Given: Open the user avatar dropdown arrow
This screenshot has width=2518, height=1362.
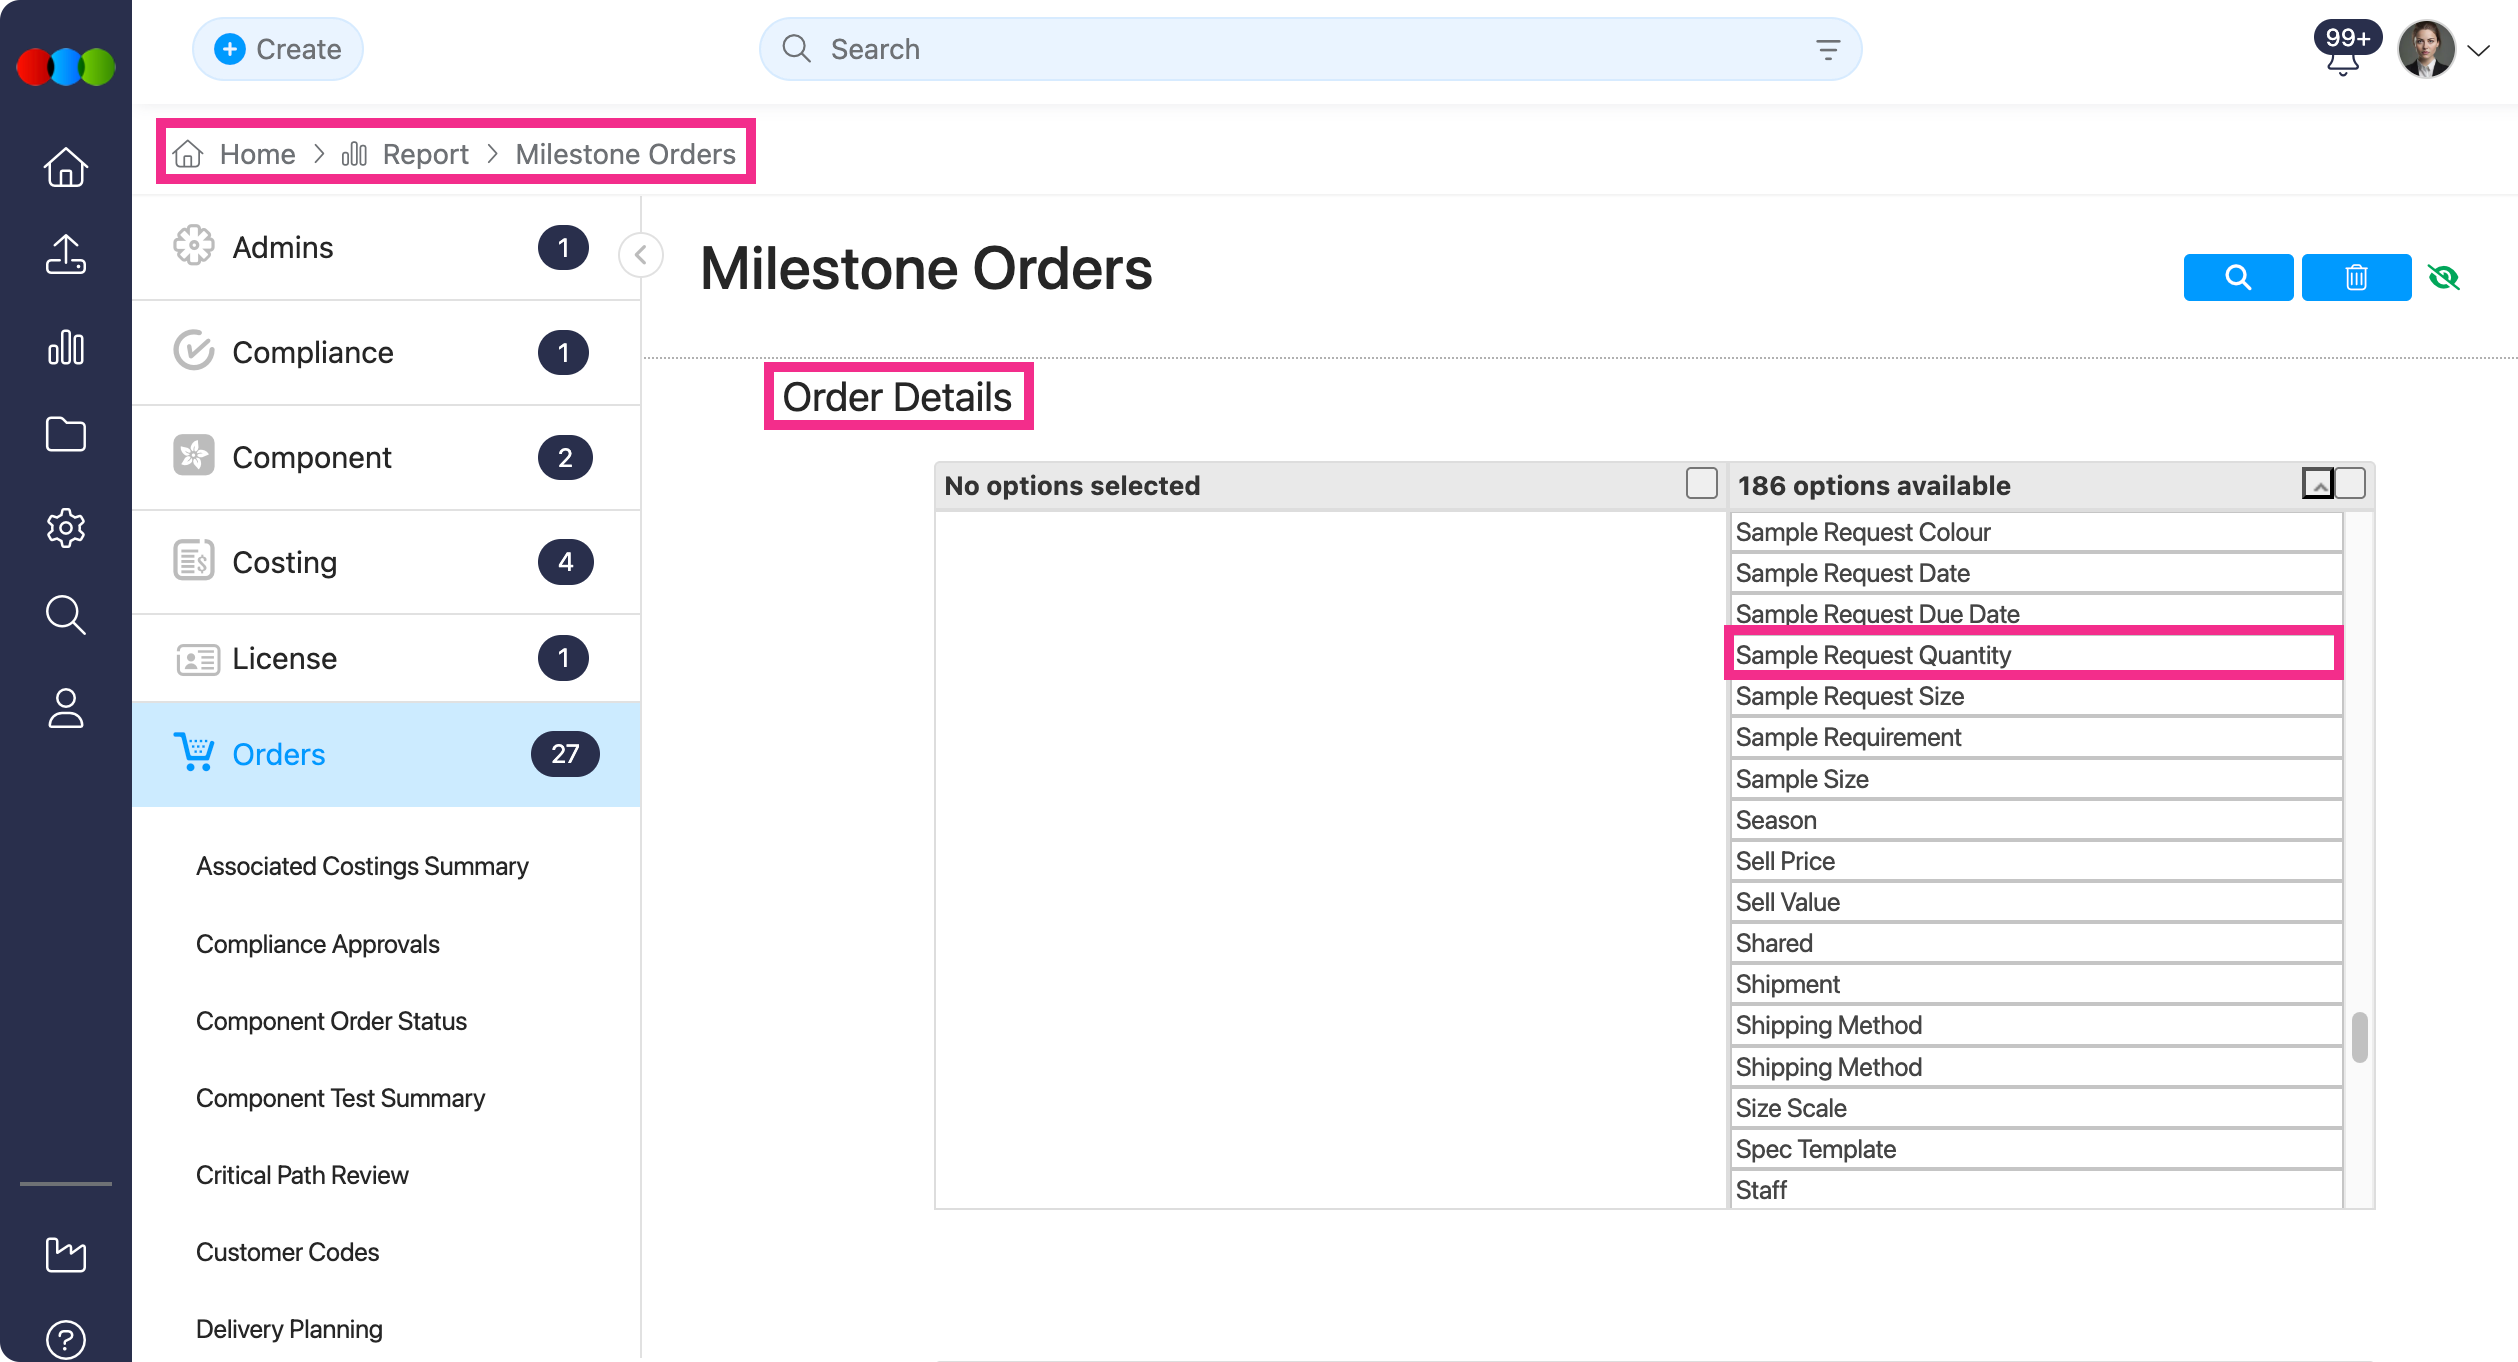Looking at the screenshot, I should pyautogui.click(x=2479, y=50).
